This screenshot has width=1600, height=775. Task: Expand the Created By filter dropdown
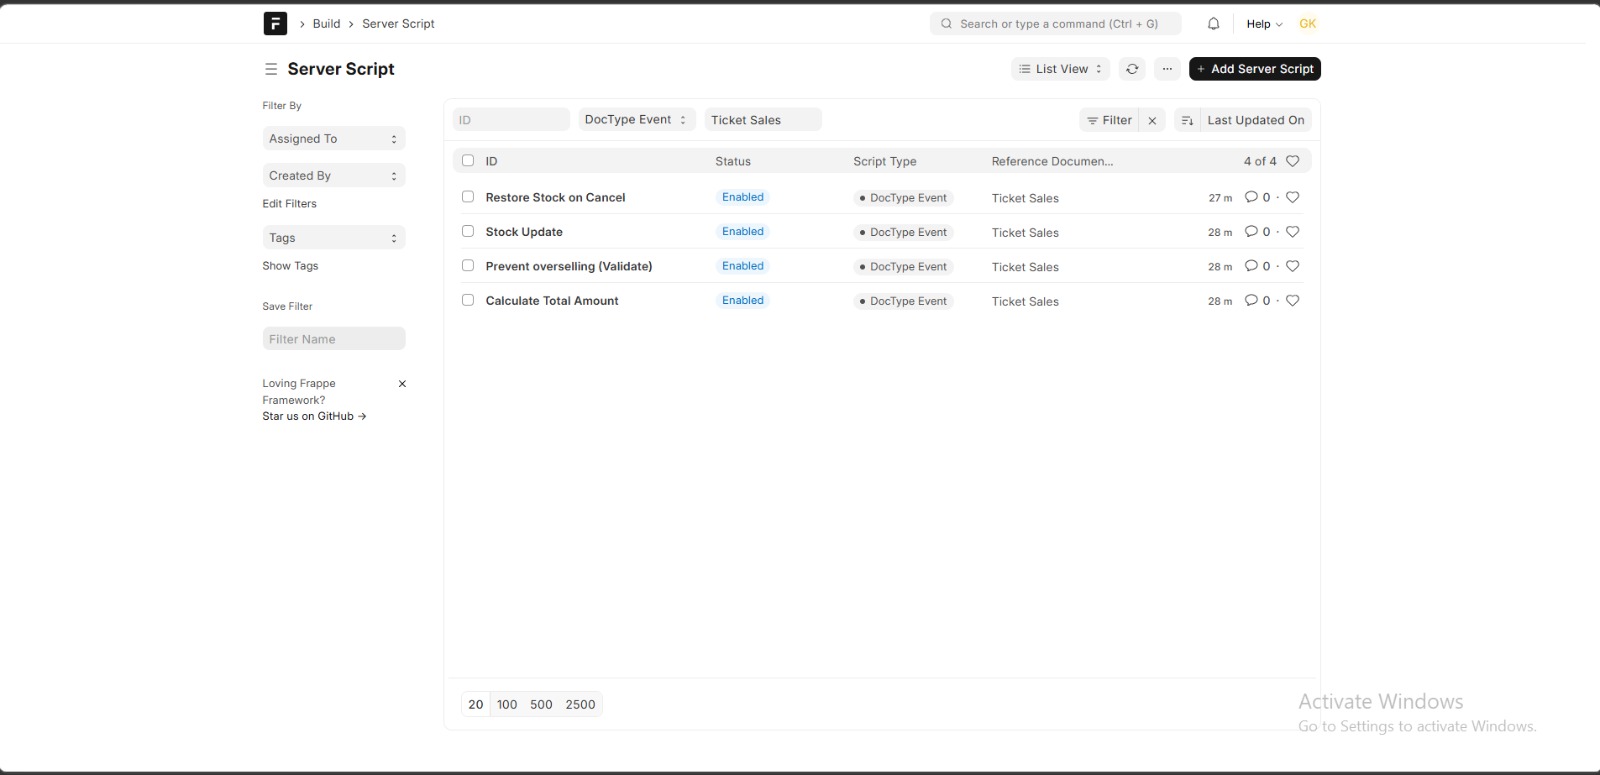coord(334,176)
